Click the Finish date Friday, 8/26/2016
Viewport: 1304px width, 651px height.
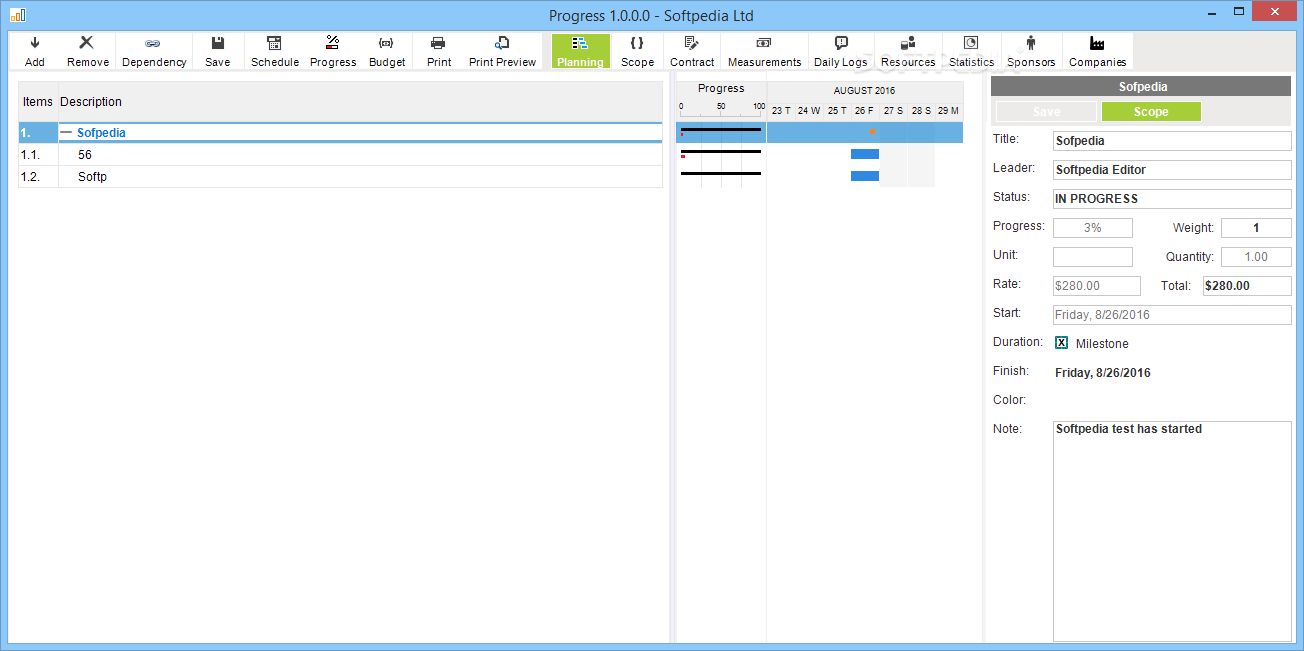click(x=1103, y=373)
